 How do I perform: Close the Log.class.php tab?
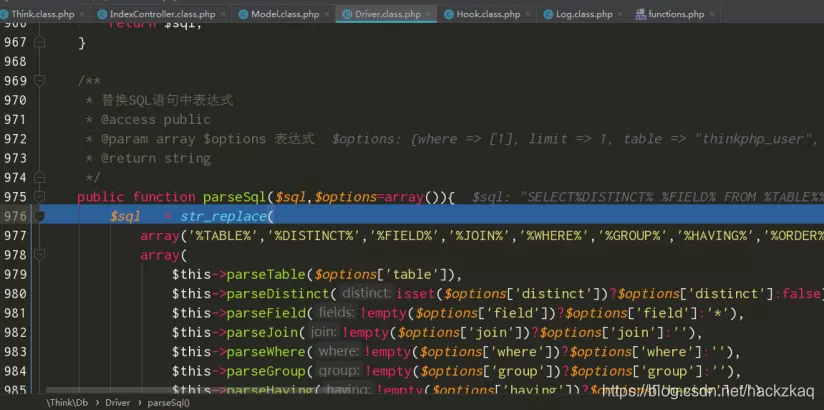coord(620,15)
